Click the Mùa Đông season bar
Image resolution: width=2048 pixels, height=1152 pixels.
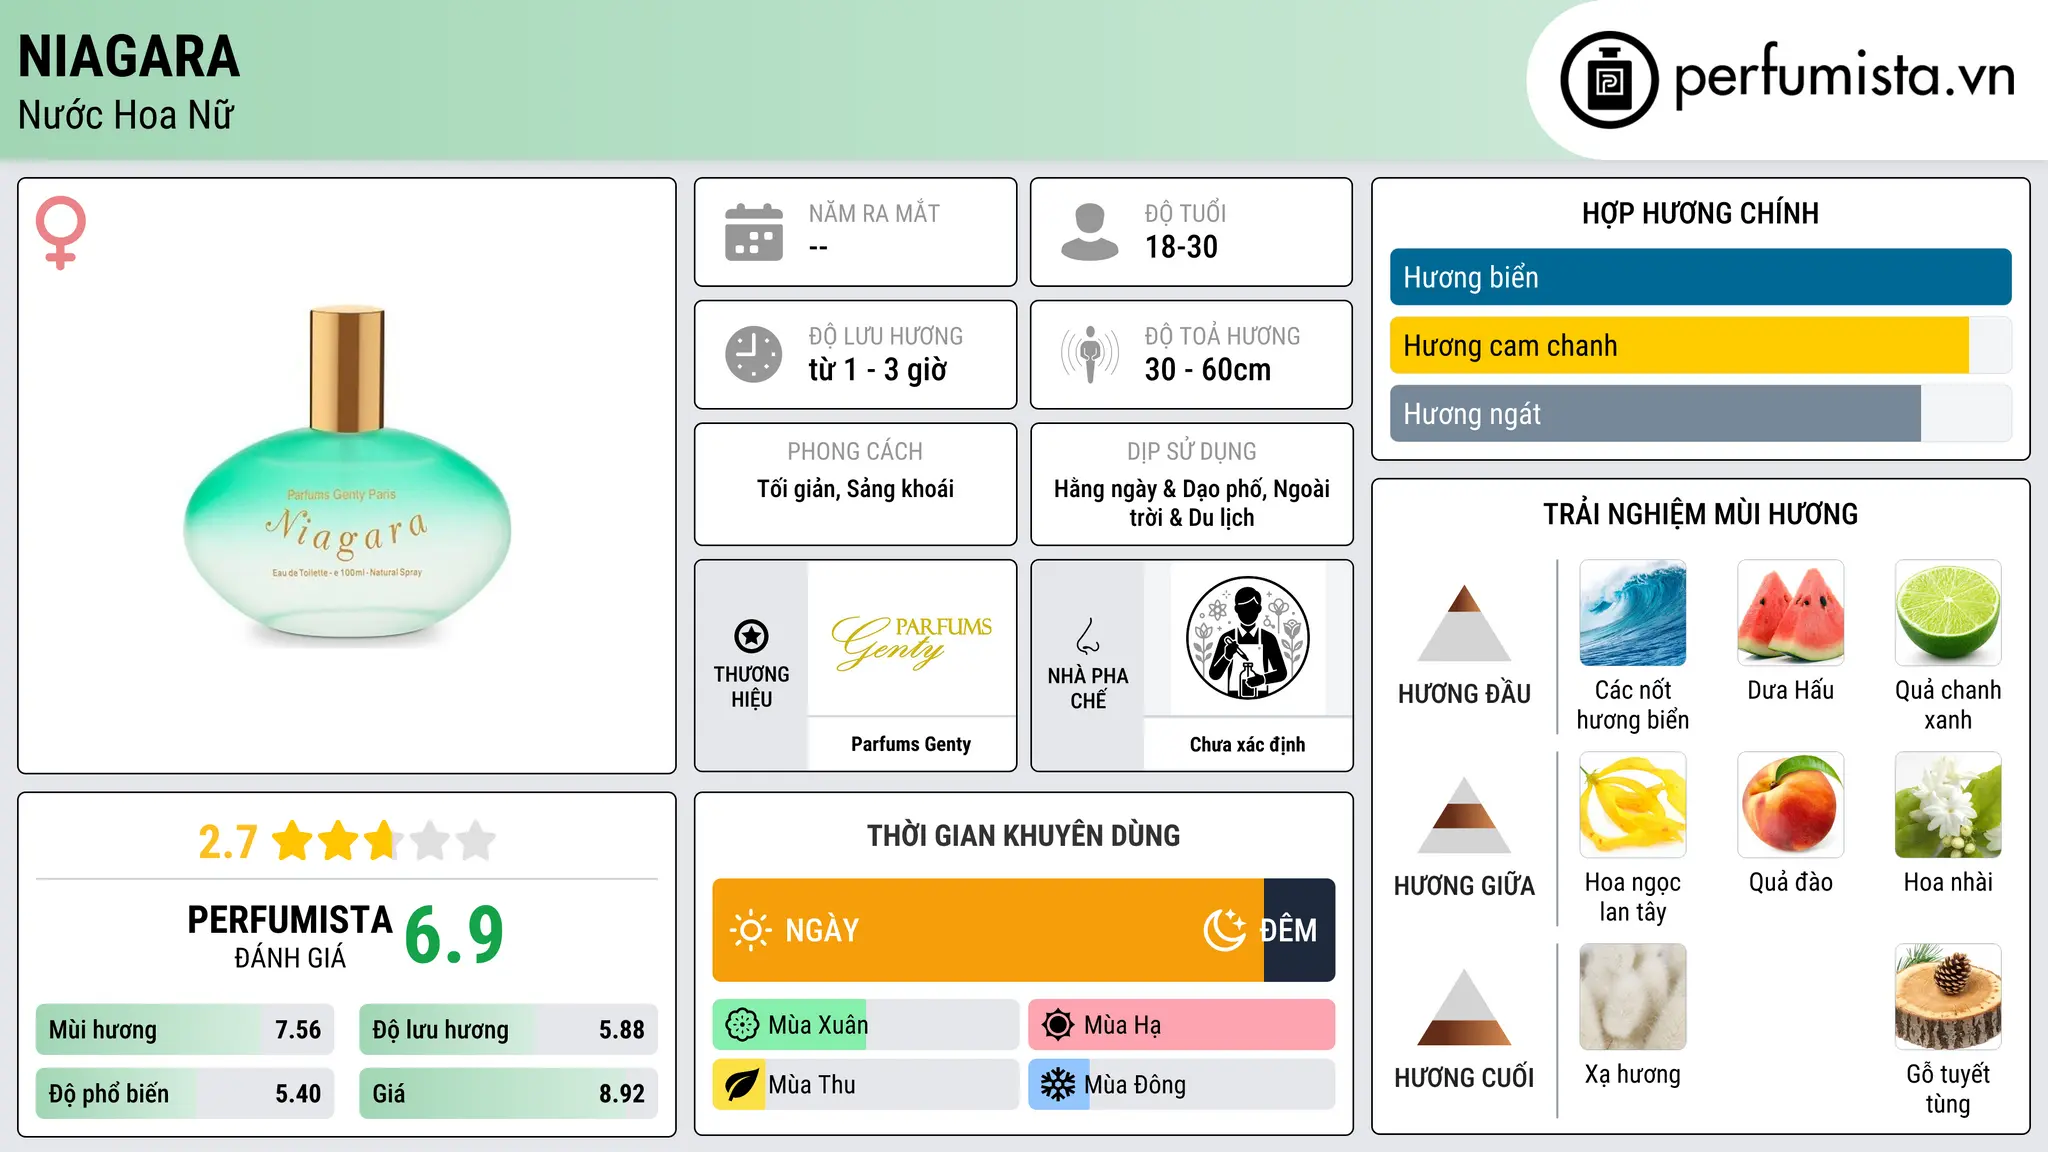(1182, 1085)
